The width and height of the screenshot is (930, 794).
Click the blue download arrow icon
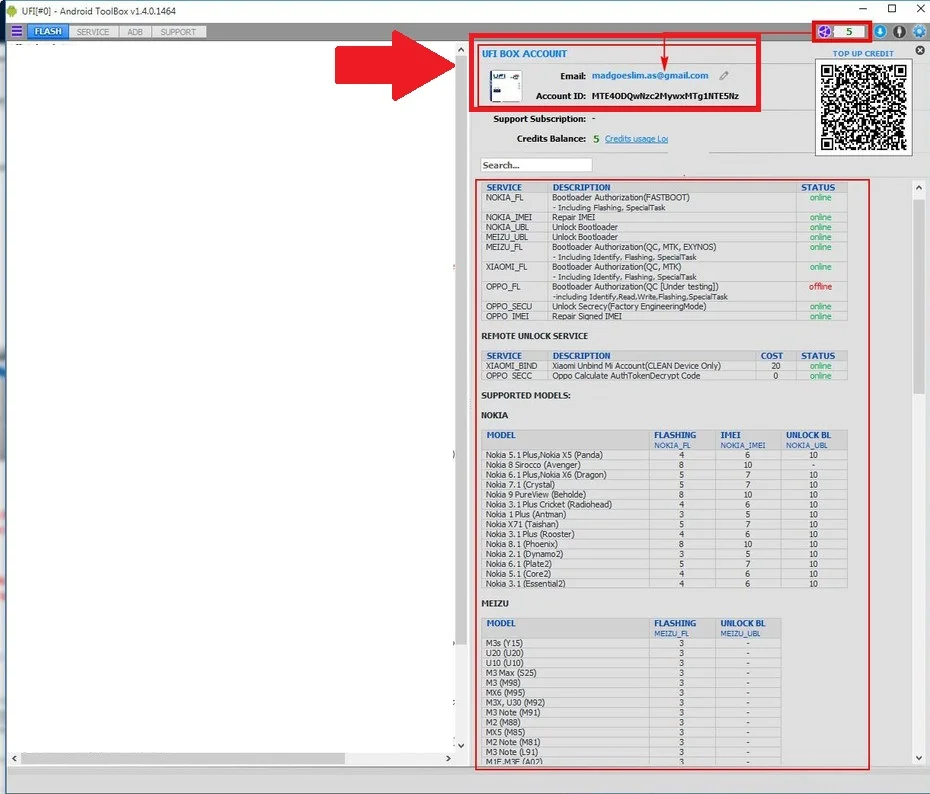pyautogui.click(x=881, y=32)
